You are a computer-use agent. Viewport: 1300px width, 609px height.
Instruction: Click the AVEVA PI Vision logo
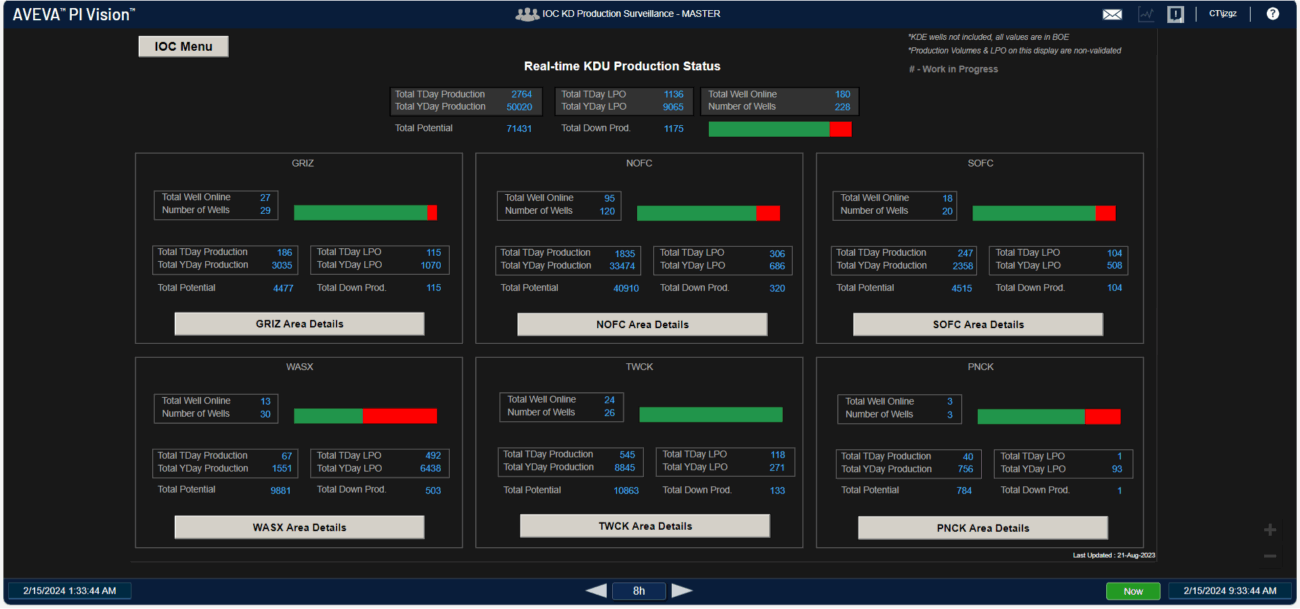pos(74,14)
